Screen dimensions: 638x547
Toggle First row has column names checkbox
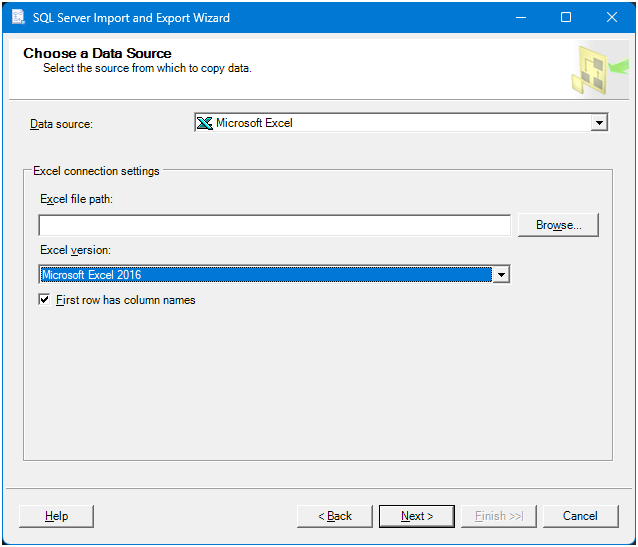[x=44, y=300]
